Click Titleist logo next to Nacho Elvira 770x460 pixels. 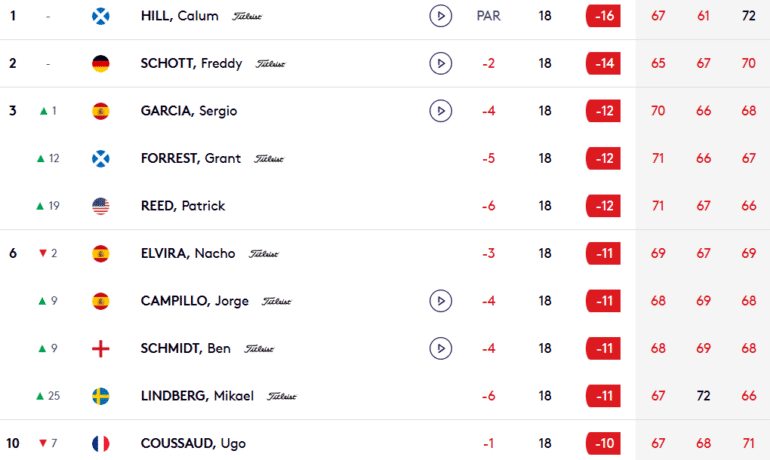263,254
